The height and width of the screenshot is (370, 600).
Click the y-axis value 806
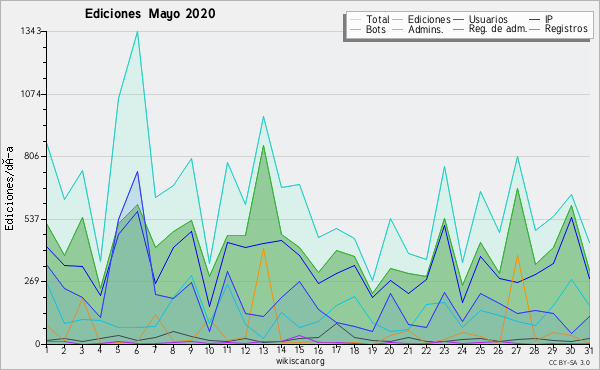point(32,156)
